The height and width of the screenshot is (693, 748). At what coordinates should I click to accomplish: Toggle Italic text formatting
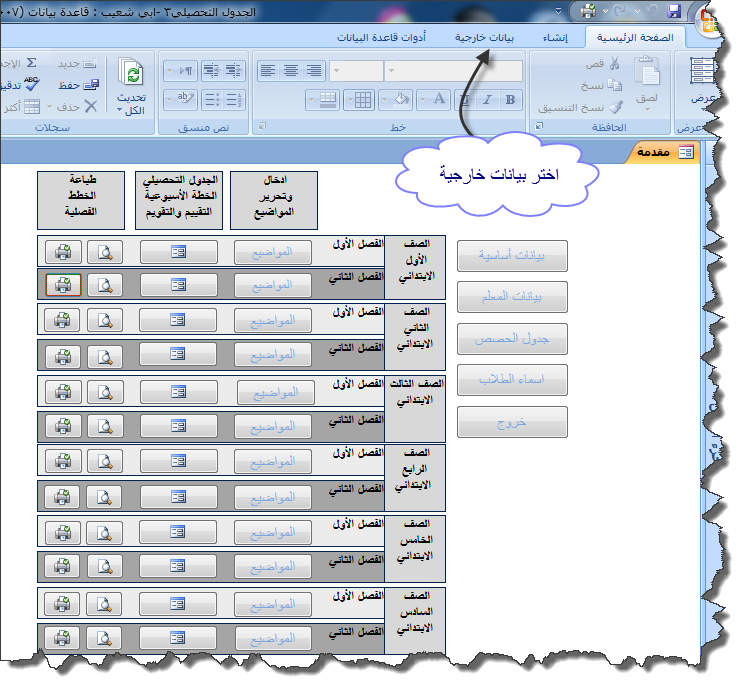coord(487,99)
